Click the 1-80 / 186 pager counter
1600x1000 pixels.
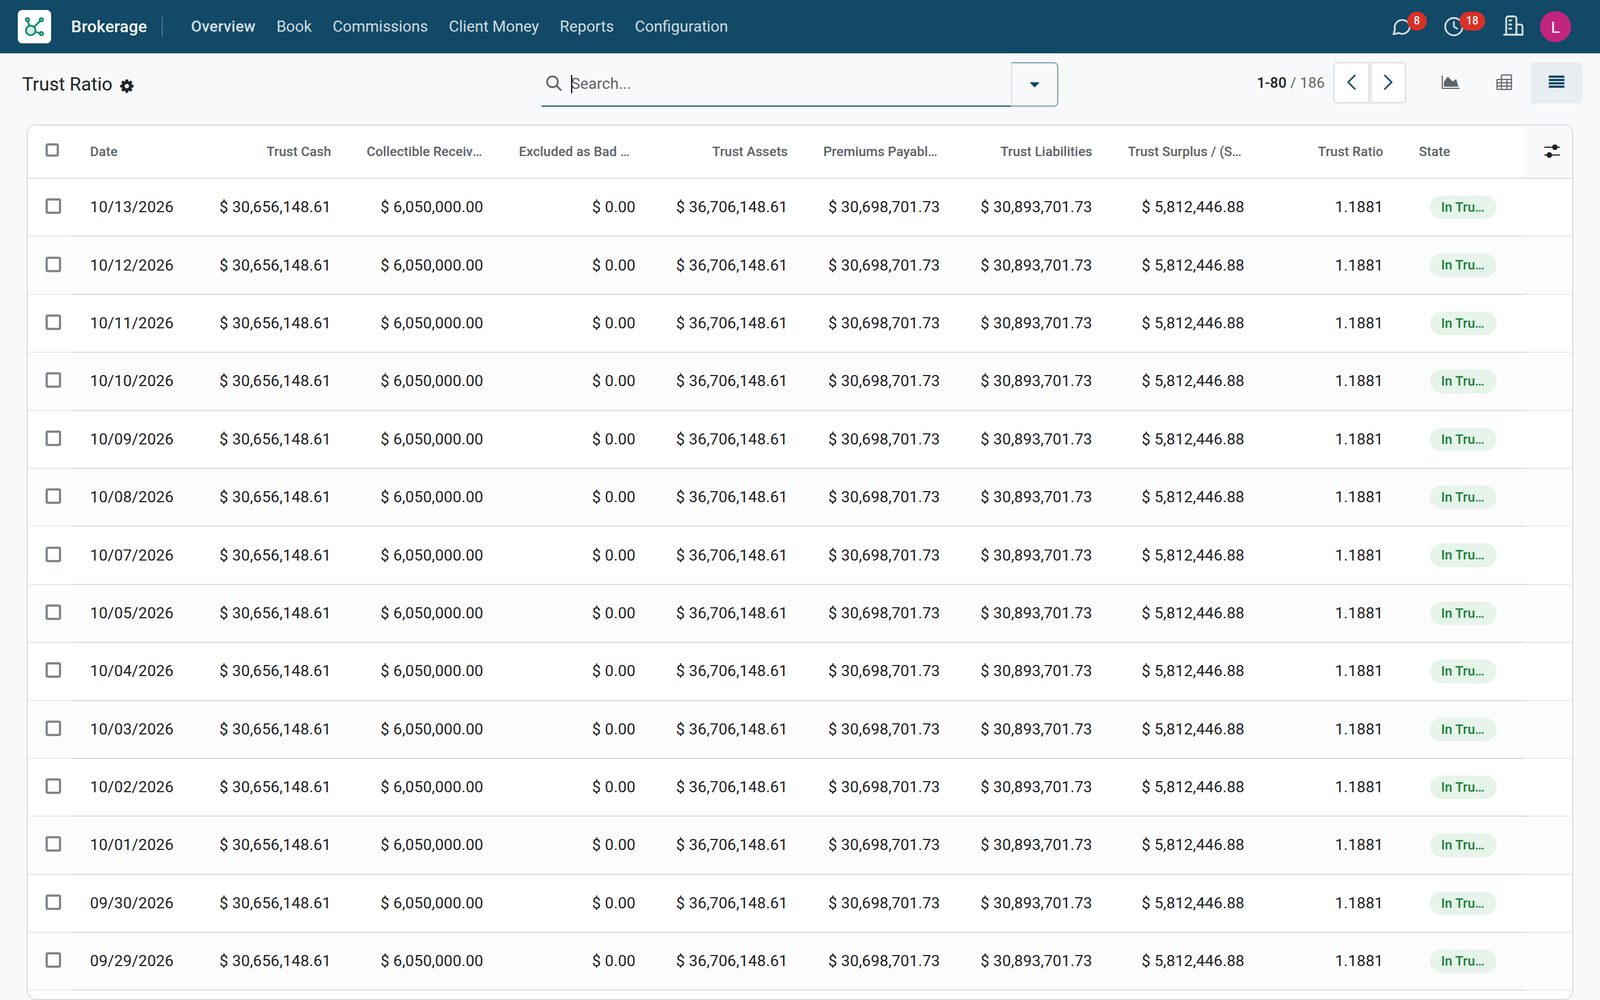click(x=1290, y=83)
